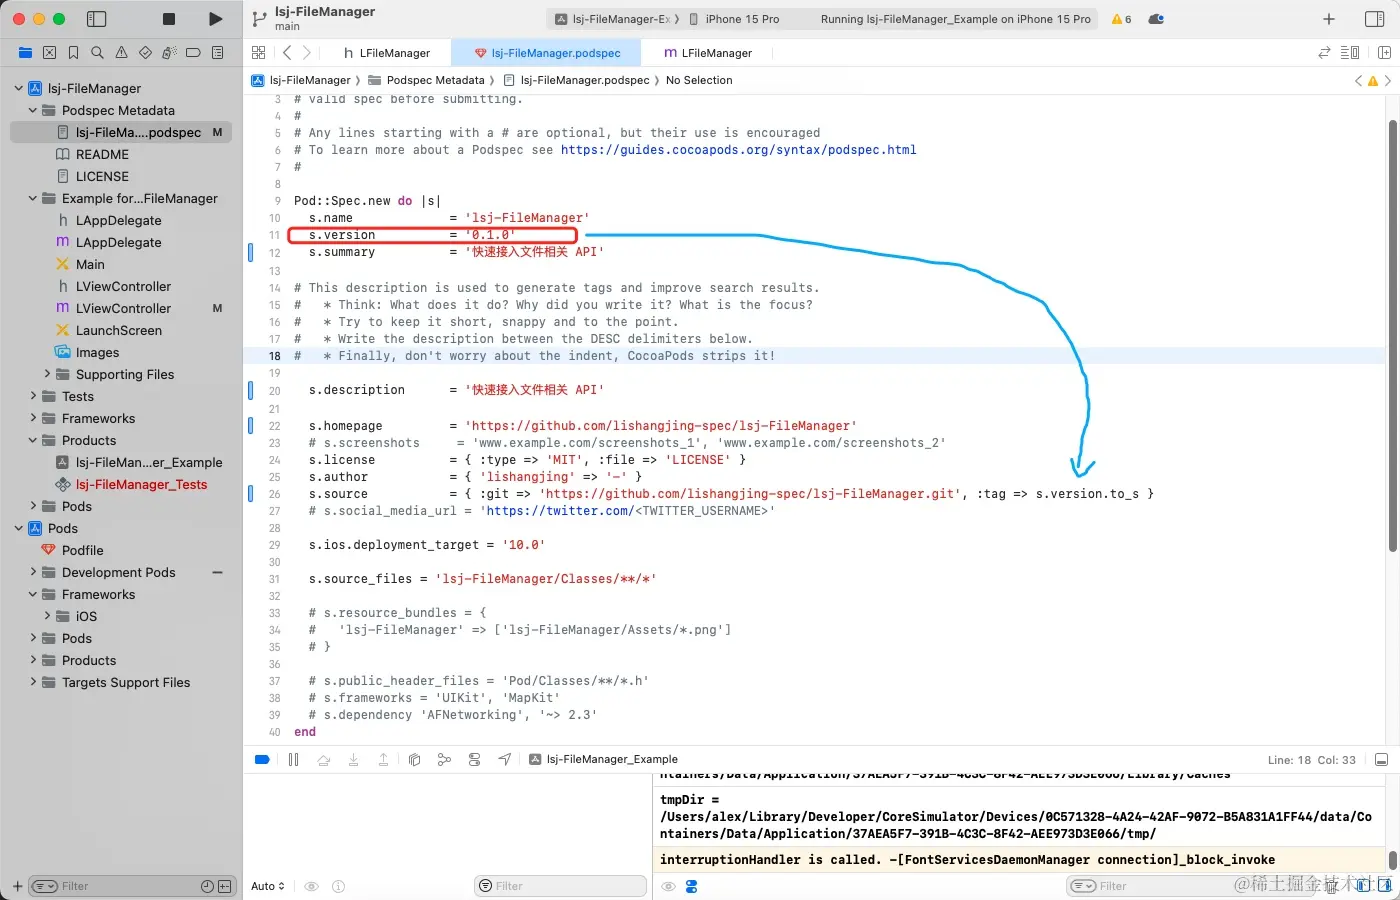Open the cocoapods podspec guide link

click(738, 150)
